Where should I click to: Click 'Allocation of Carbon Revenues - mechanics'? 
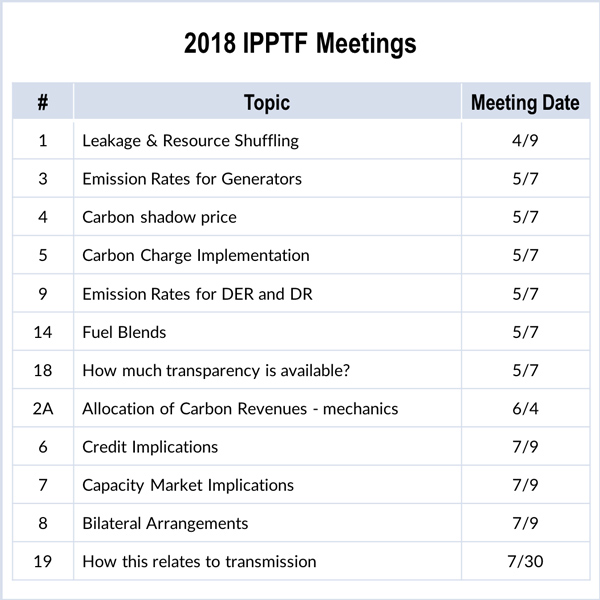coord(240,408)
